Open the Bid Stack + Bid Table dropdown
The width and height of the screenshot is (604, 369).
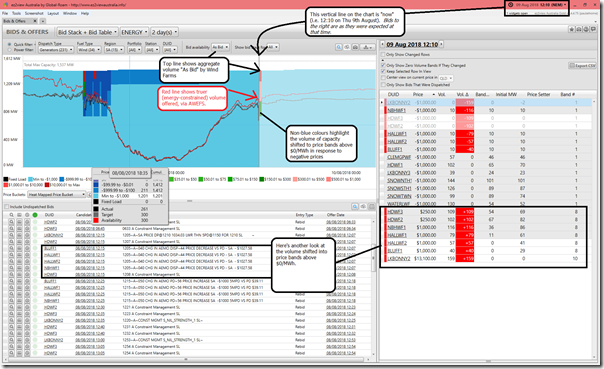point(87,32)
